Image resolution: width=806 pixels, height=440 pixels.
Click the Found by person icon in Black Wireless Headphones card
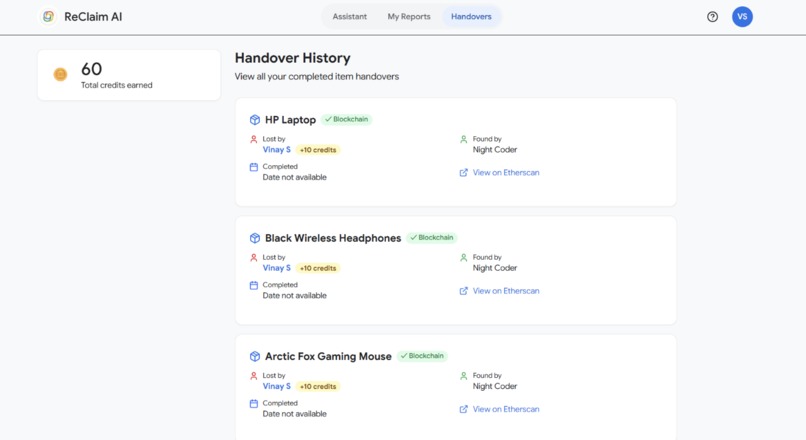tap(464, 258)
